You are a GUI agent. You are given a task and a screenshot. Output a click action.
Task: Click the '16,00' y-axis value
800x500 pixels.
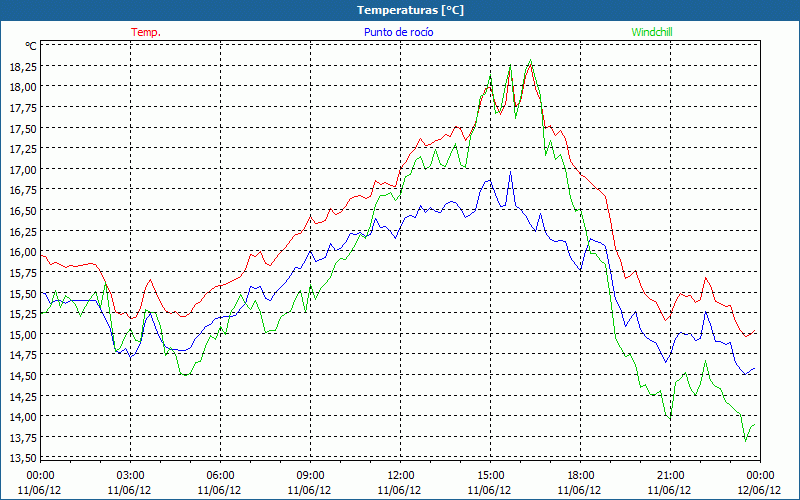pos(23,252)
